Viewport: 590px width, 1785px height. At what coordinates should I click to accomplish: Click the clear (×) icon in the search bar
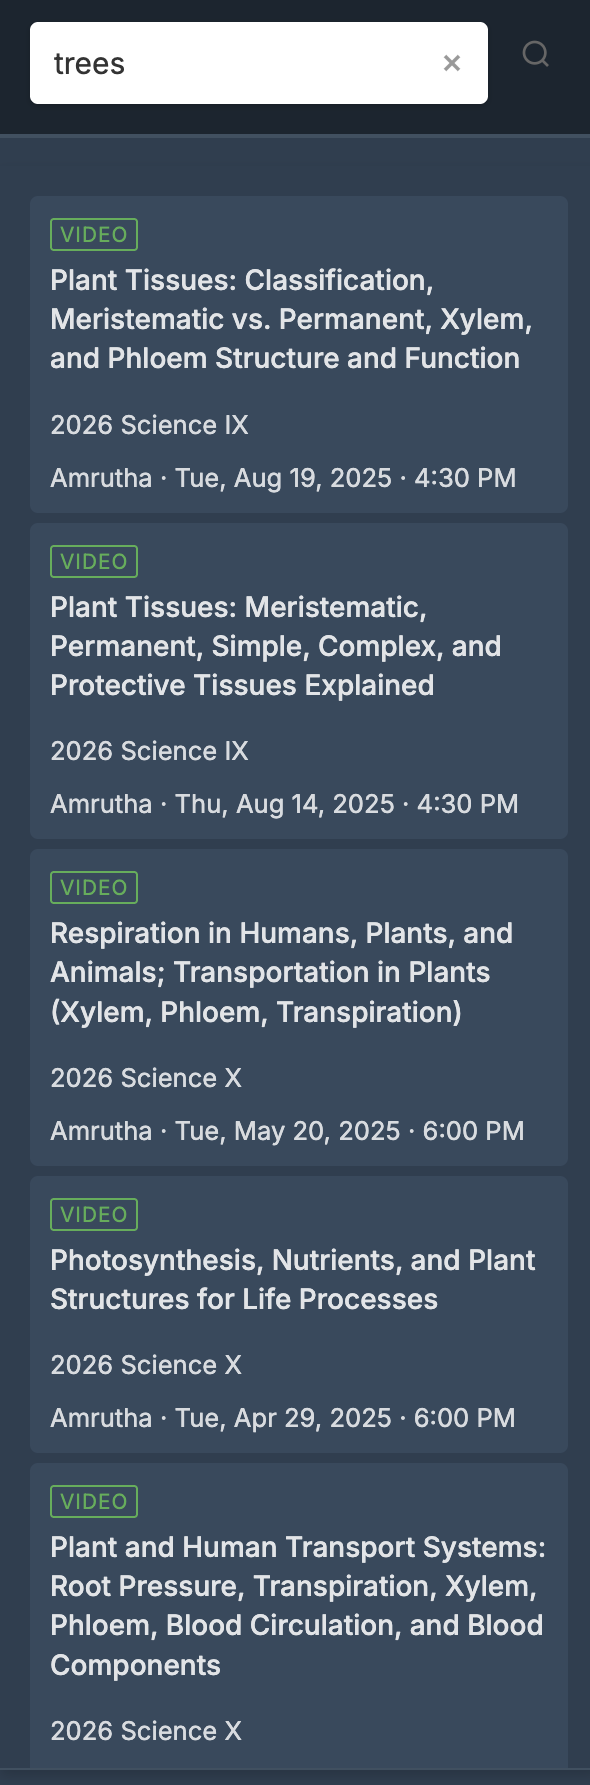pyautogui.click(x=452, y=62)
